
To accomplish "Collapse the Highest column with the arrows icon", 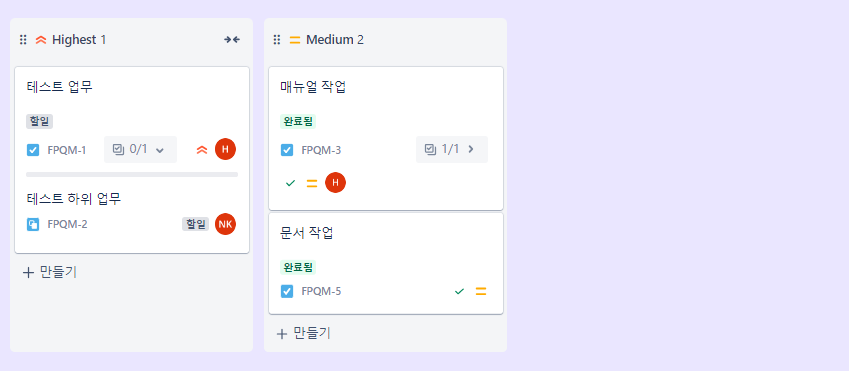I will [232, 40].
